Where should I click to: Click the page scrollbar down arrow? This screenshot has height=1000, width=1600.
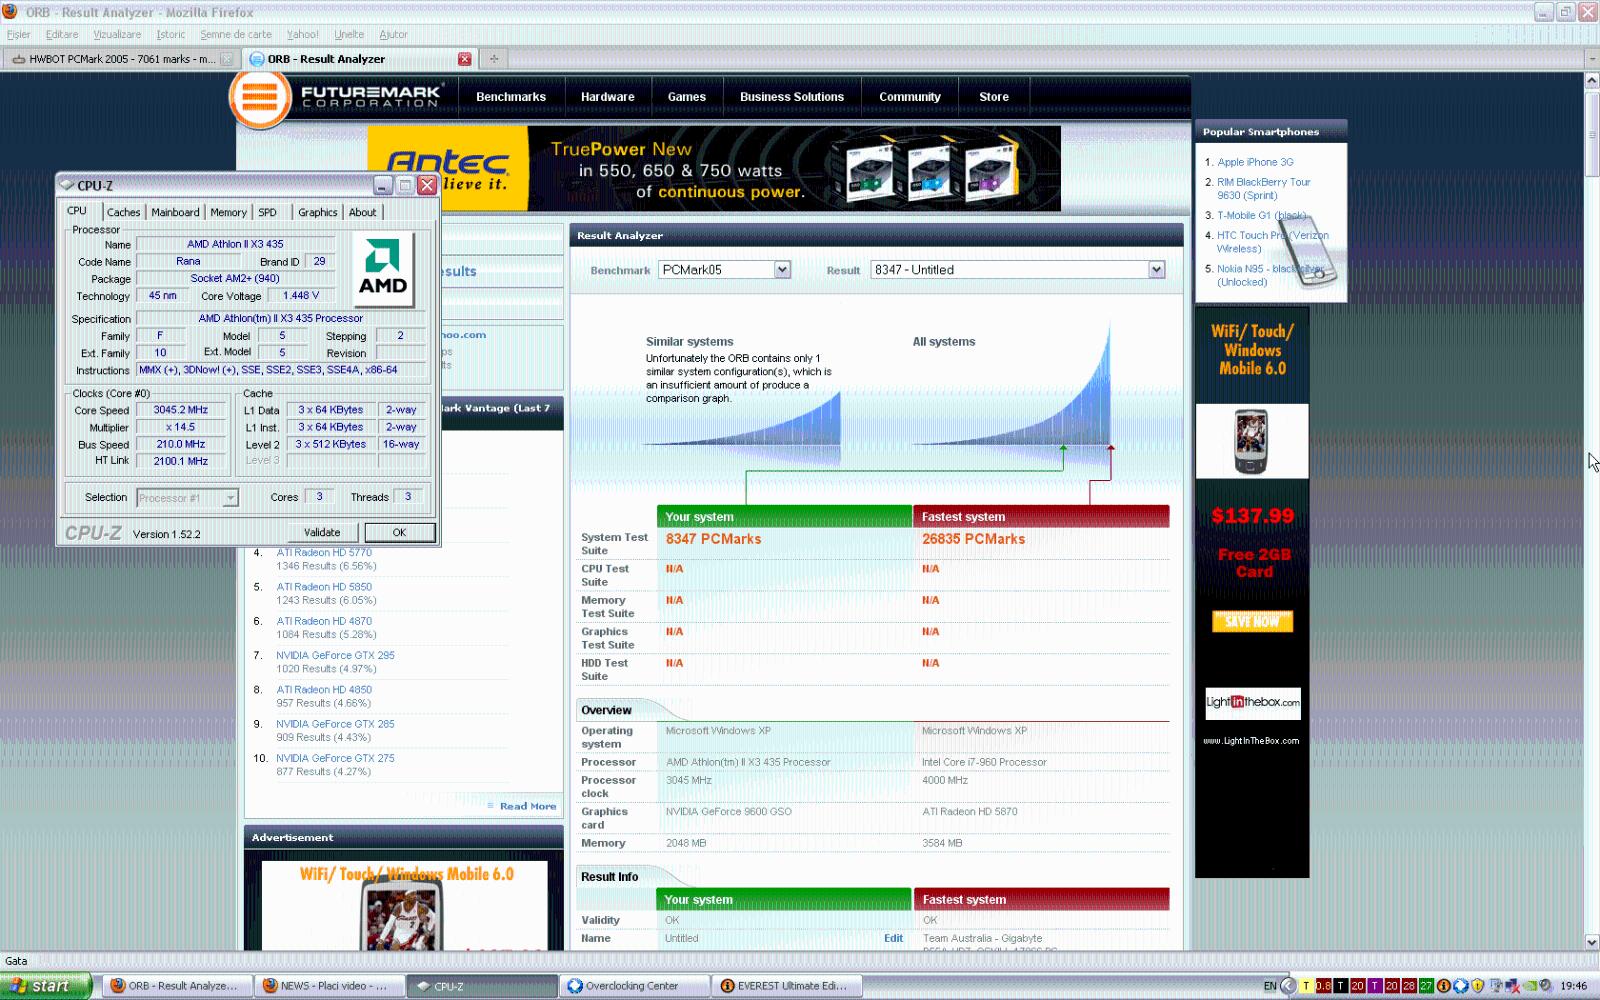click(1591, 942)
